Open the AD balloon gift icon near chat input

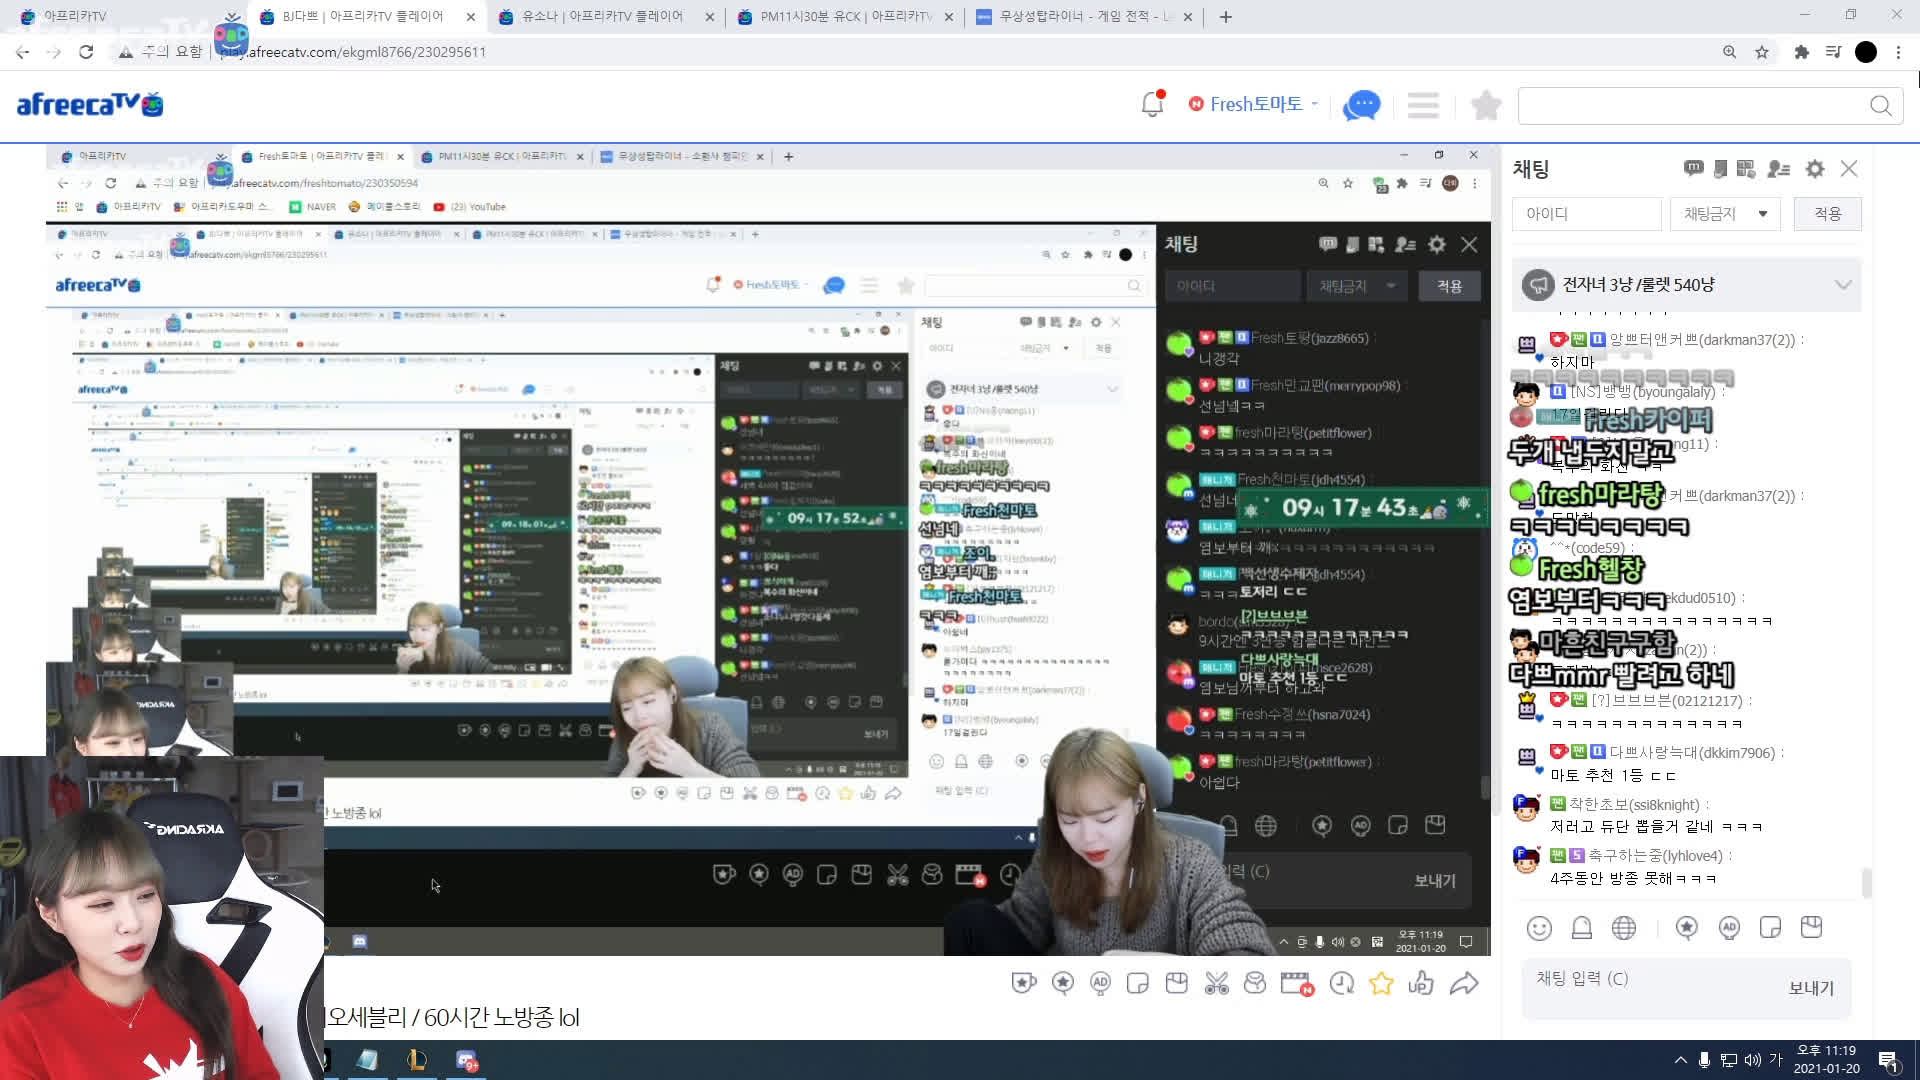[x=1730, y=927]
